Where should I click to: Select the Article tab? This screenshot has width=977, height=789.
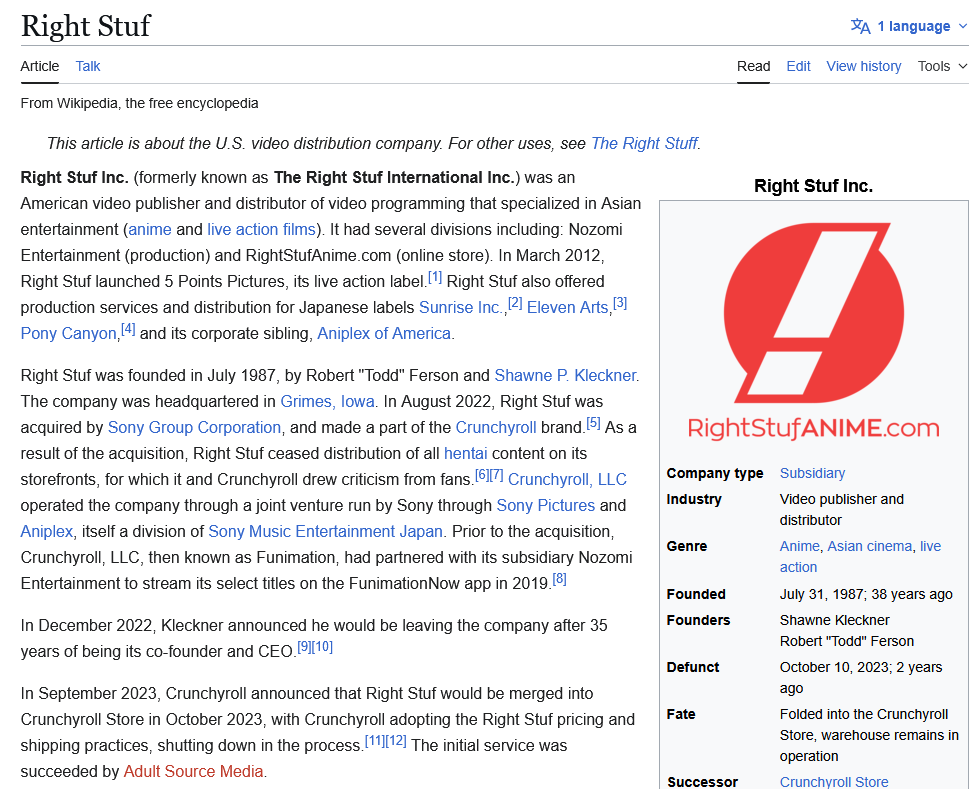[40, 66]
